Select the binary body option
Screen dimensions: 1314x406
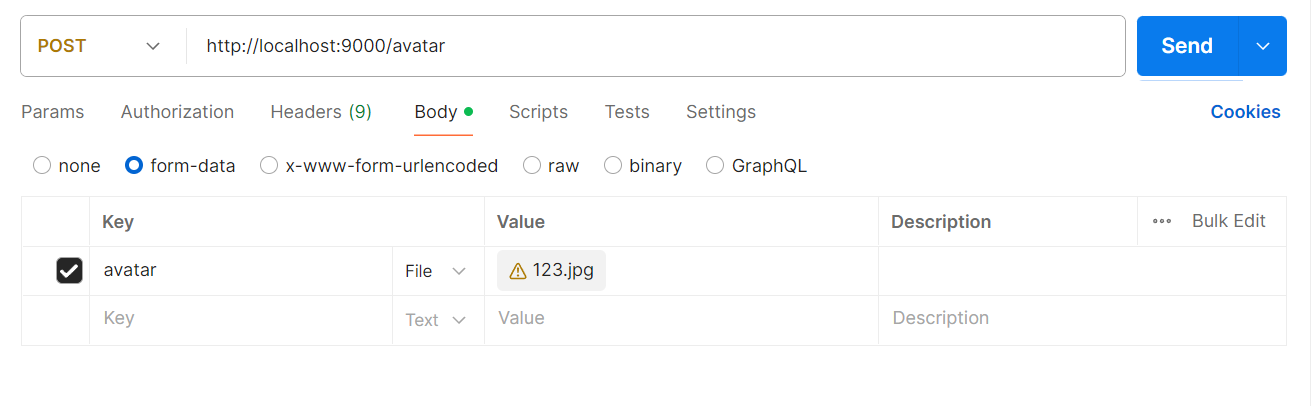tap(613, 166)
